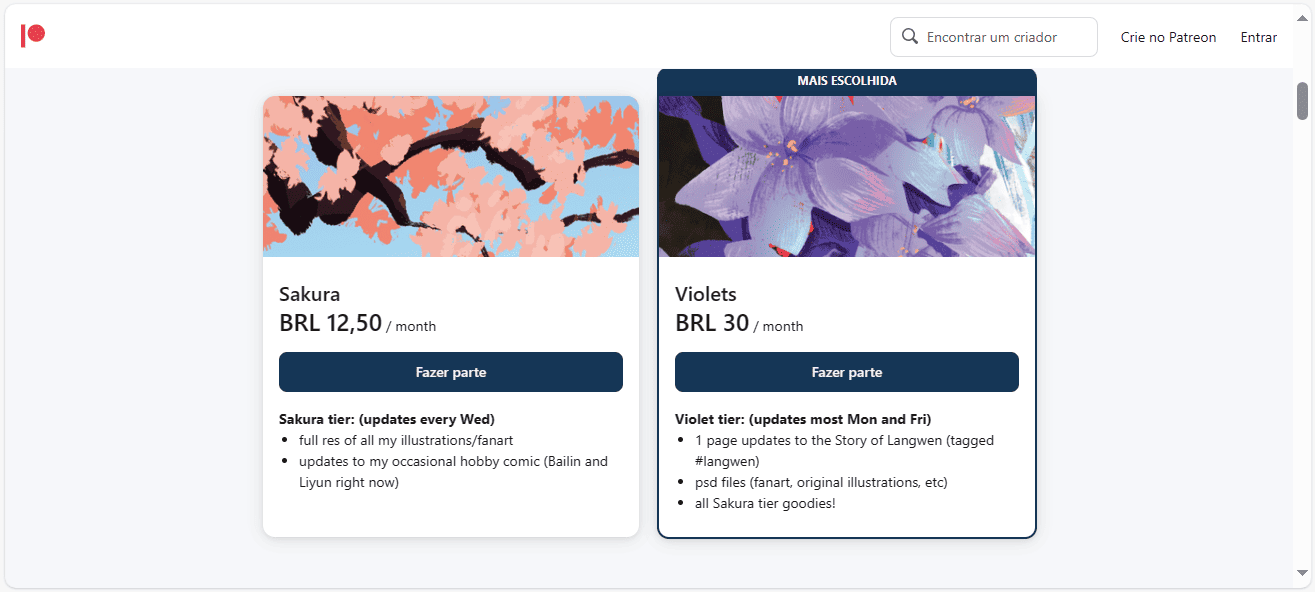Click the BRL 12,50 monthly price
Viewport: 1315px width, 592px height.
click(x=330, y=322)
